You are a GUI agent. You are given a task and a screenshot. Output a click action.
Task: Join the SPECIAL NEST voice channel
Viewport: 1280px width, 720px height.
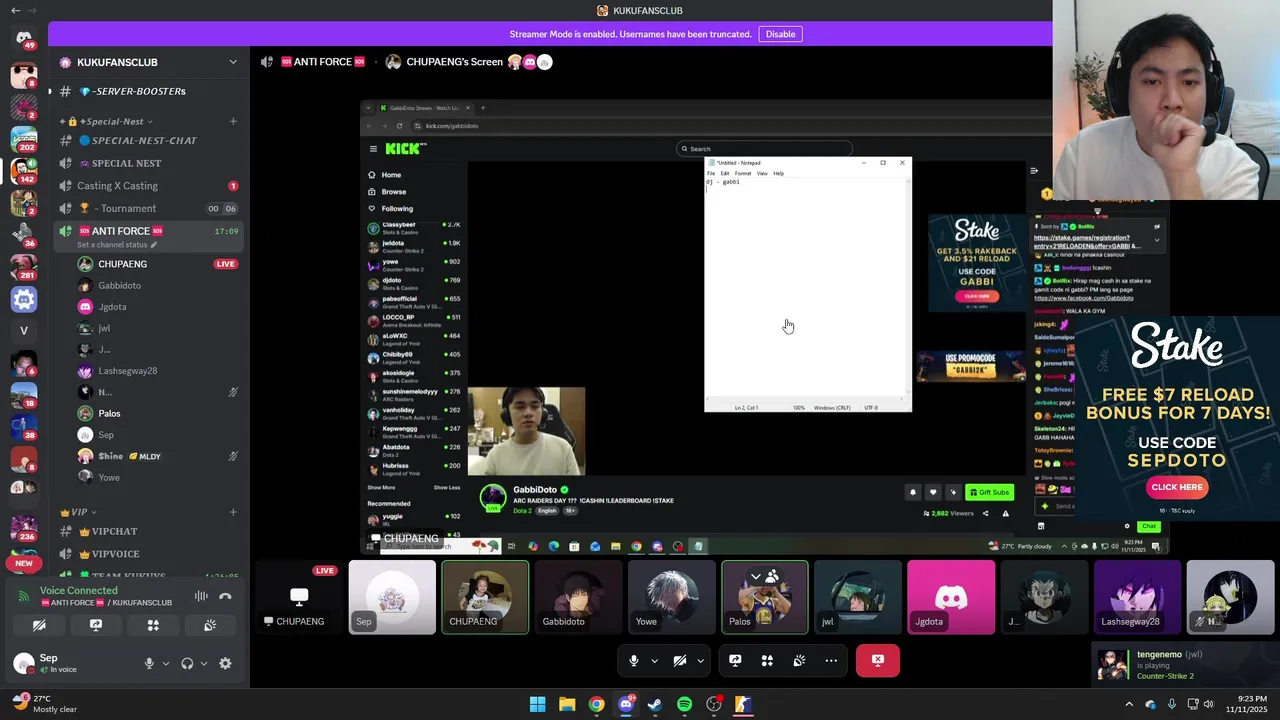150,163
